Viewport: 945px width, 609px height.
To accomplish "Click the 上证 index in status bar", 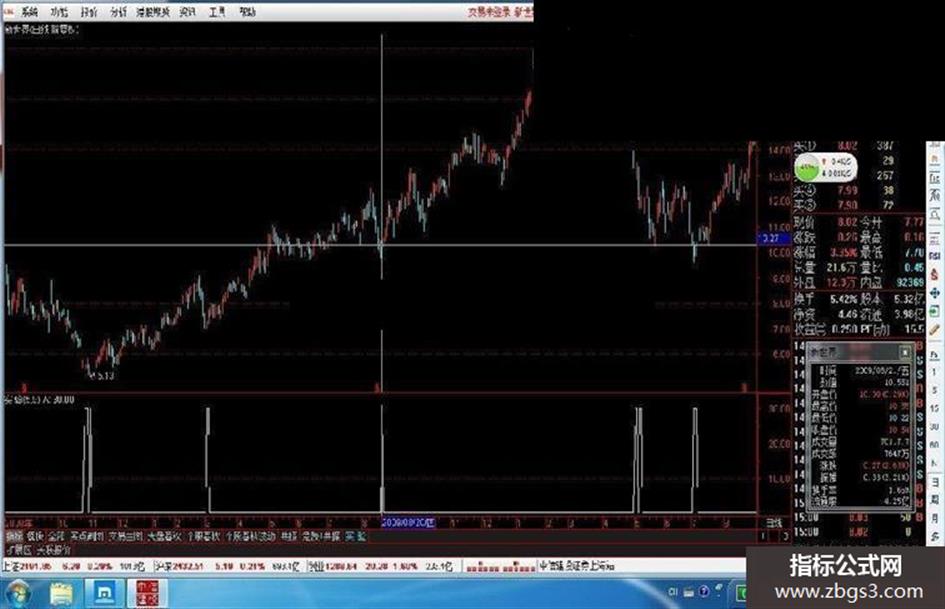I will 74,567.
